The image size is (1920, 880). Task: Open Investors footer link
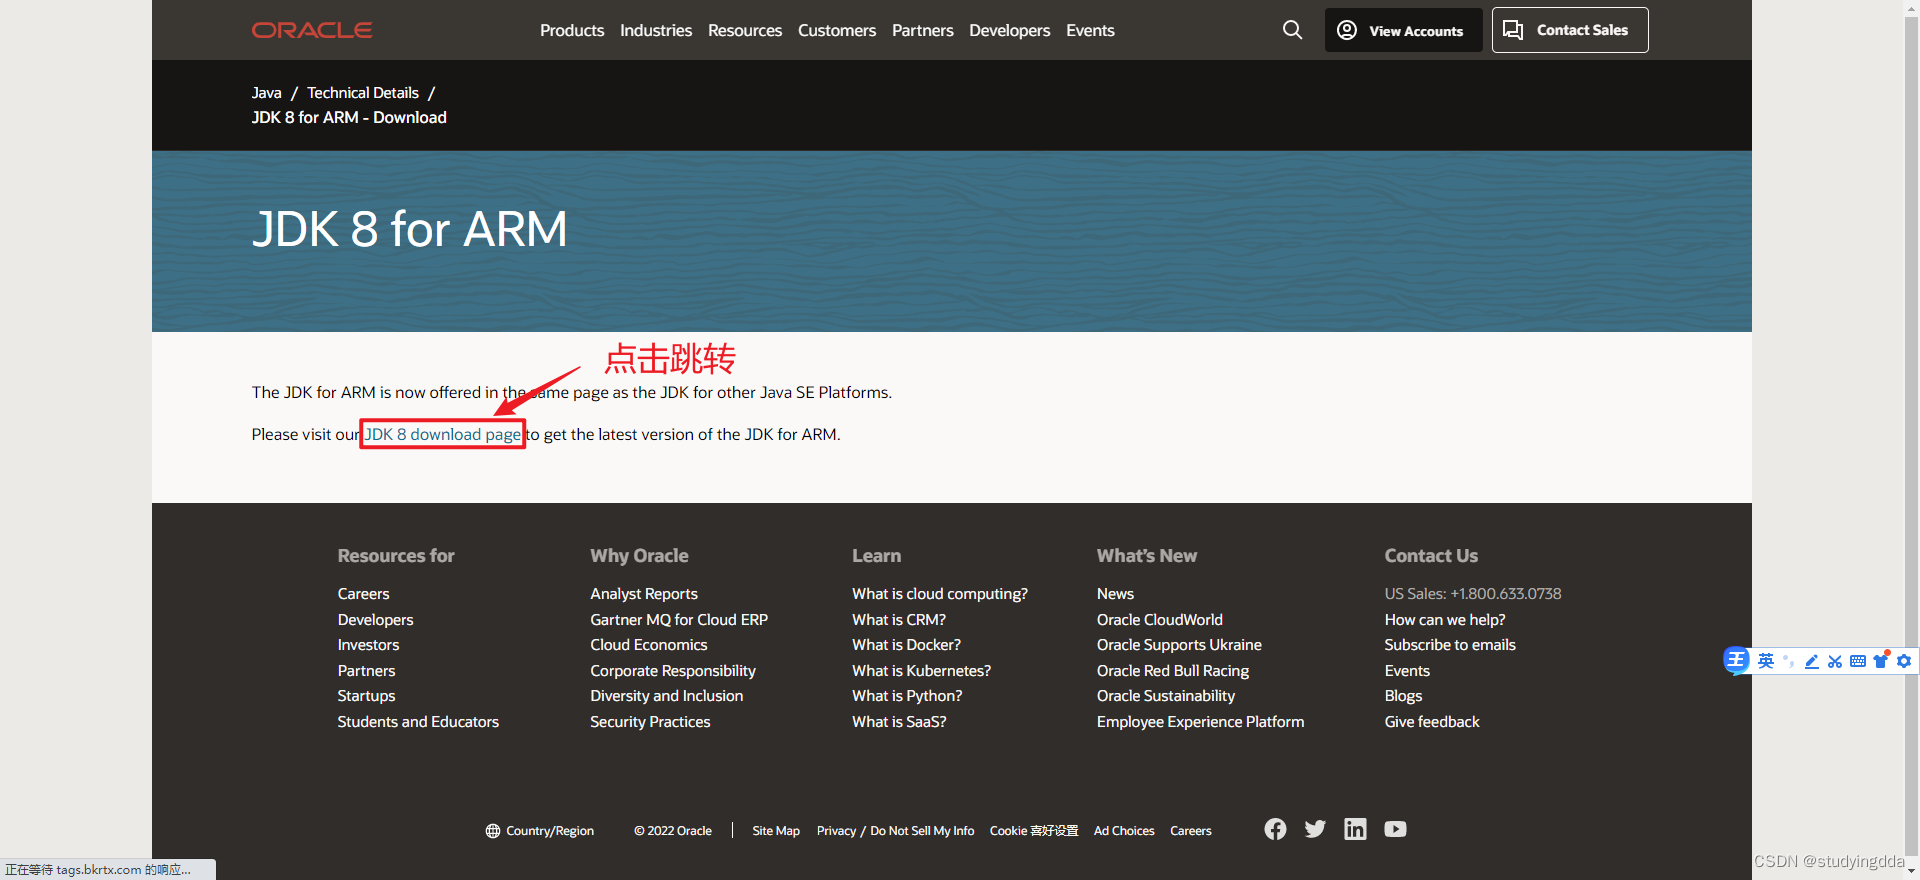[x=368, y=645]
